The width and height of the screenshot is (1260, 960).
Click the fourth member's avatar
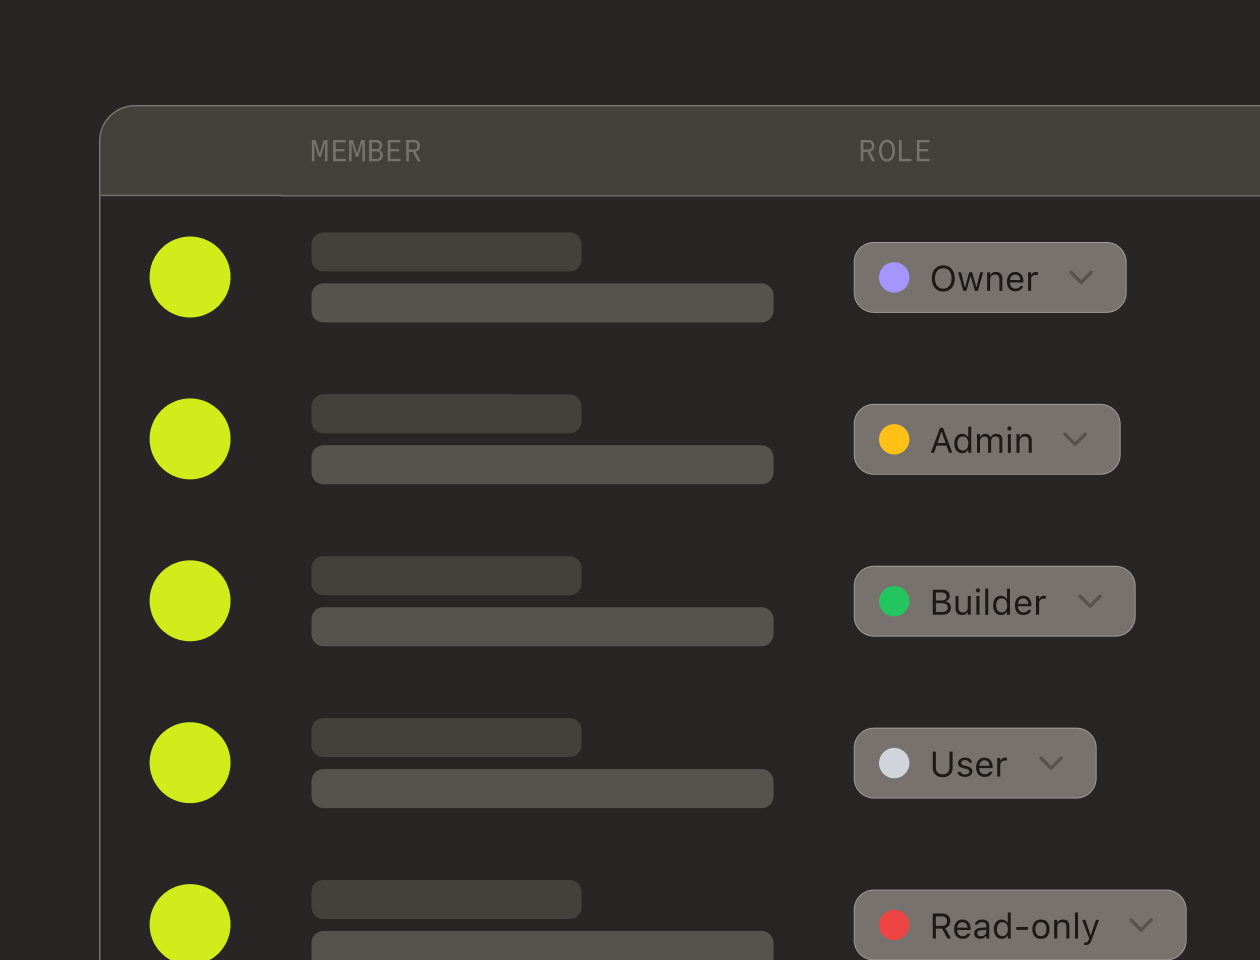(190, 763)
